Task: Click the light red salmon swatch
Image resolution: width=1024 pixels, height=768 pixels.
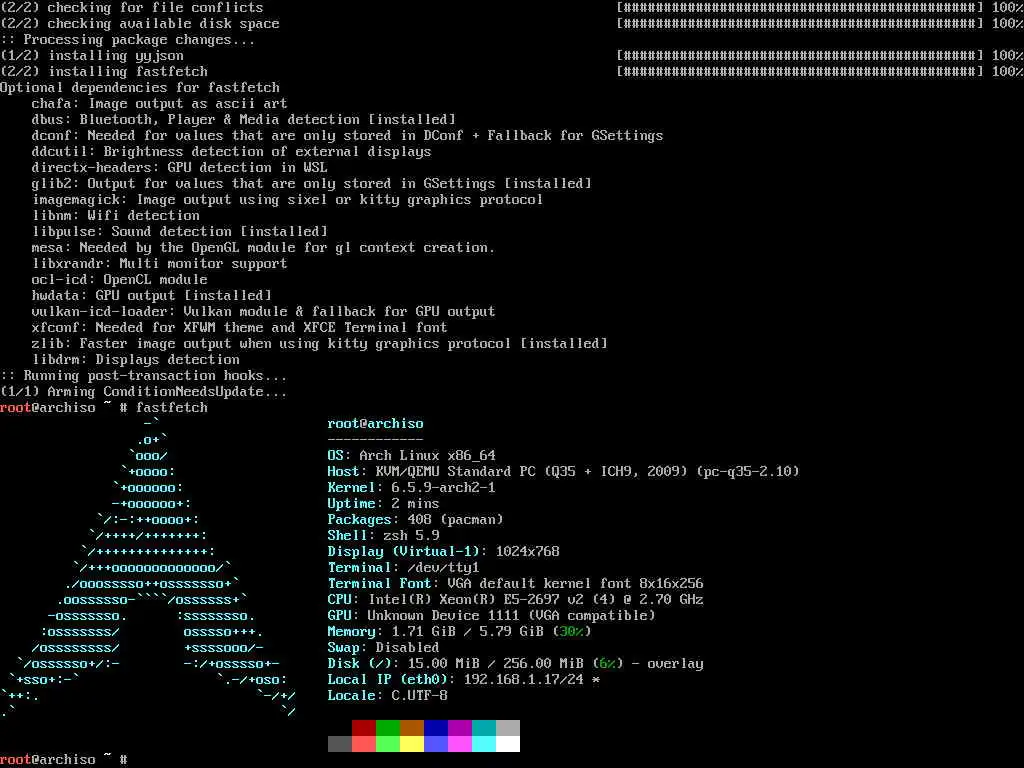Action: [x=364, y=744]
